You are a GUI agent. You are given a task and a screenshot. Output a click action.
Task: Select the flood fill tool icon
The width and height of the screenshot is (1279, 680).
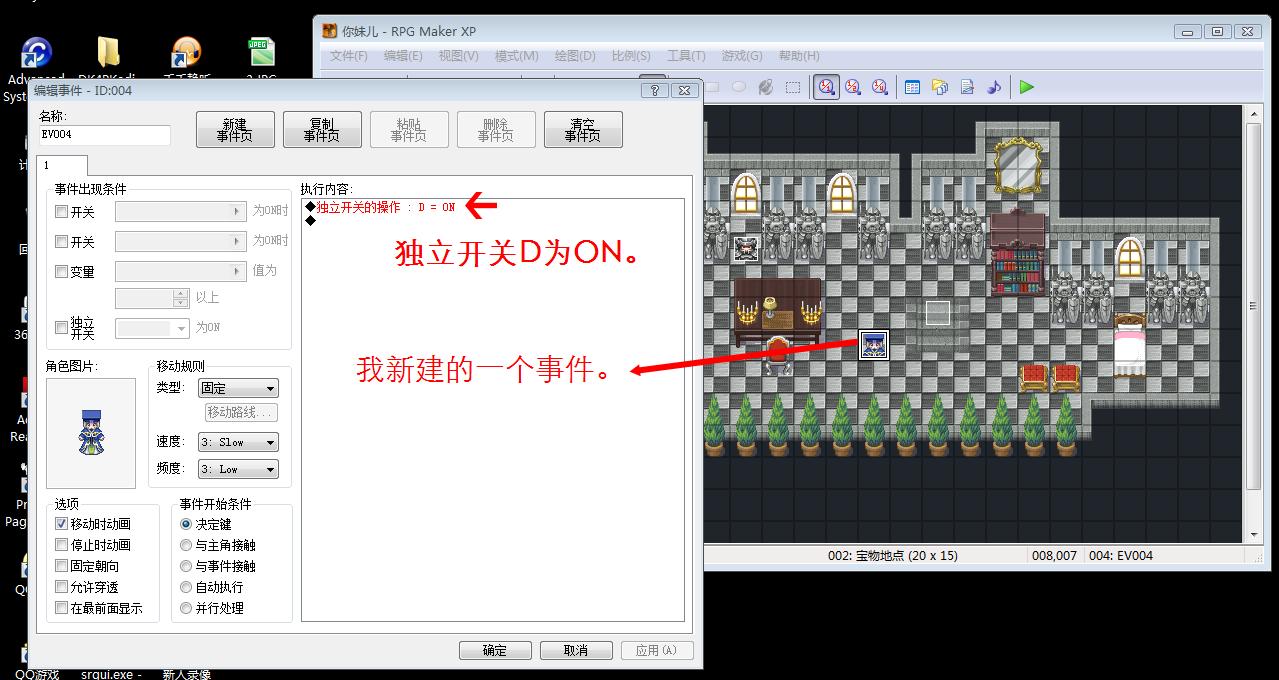(x=766, y=87)
